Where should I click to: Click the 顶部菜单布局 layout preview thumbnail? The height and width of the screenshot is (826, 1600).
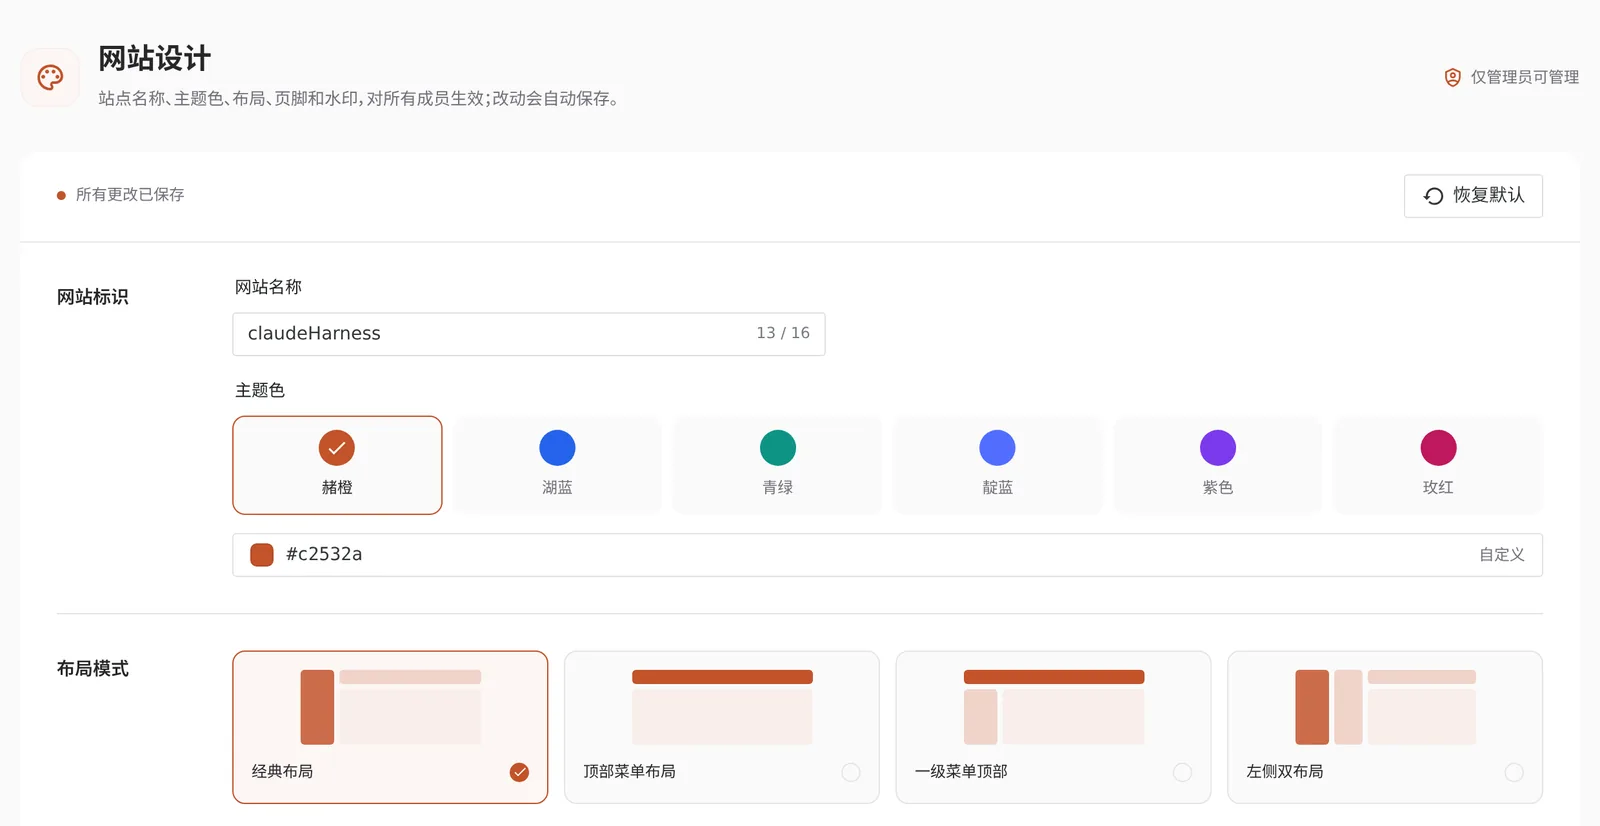pos(722,707)
